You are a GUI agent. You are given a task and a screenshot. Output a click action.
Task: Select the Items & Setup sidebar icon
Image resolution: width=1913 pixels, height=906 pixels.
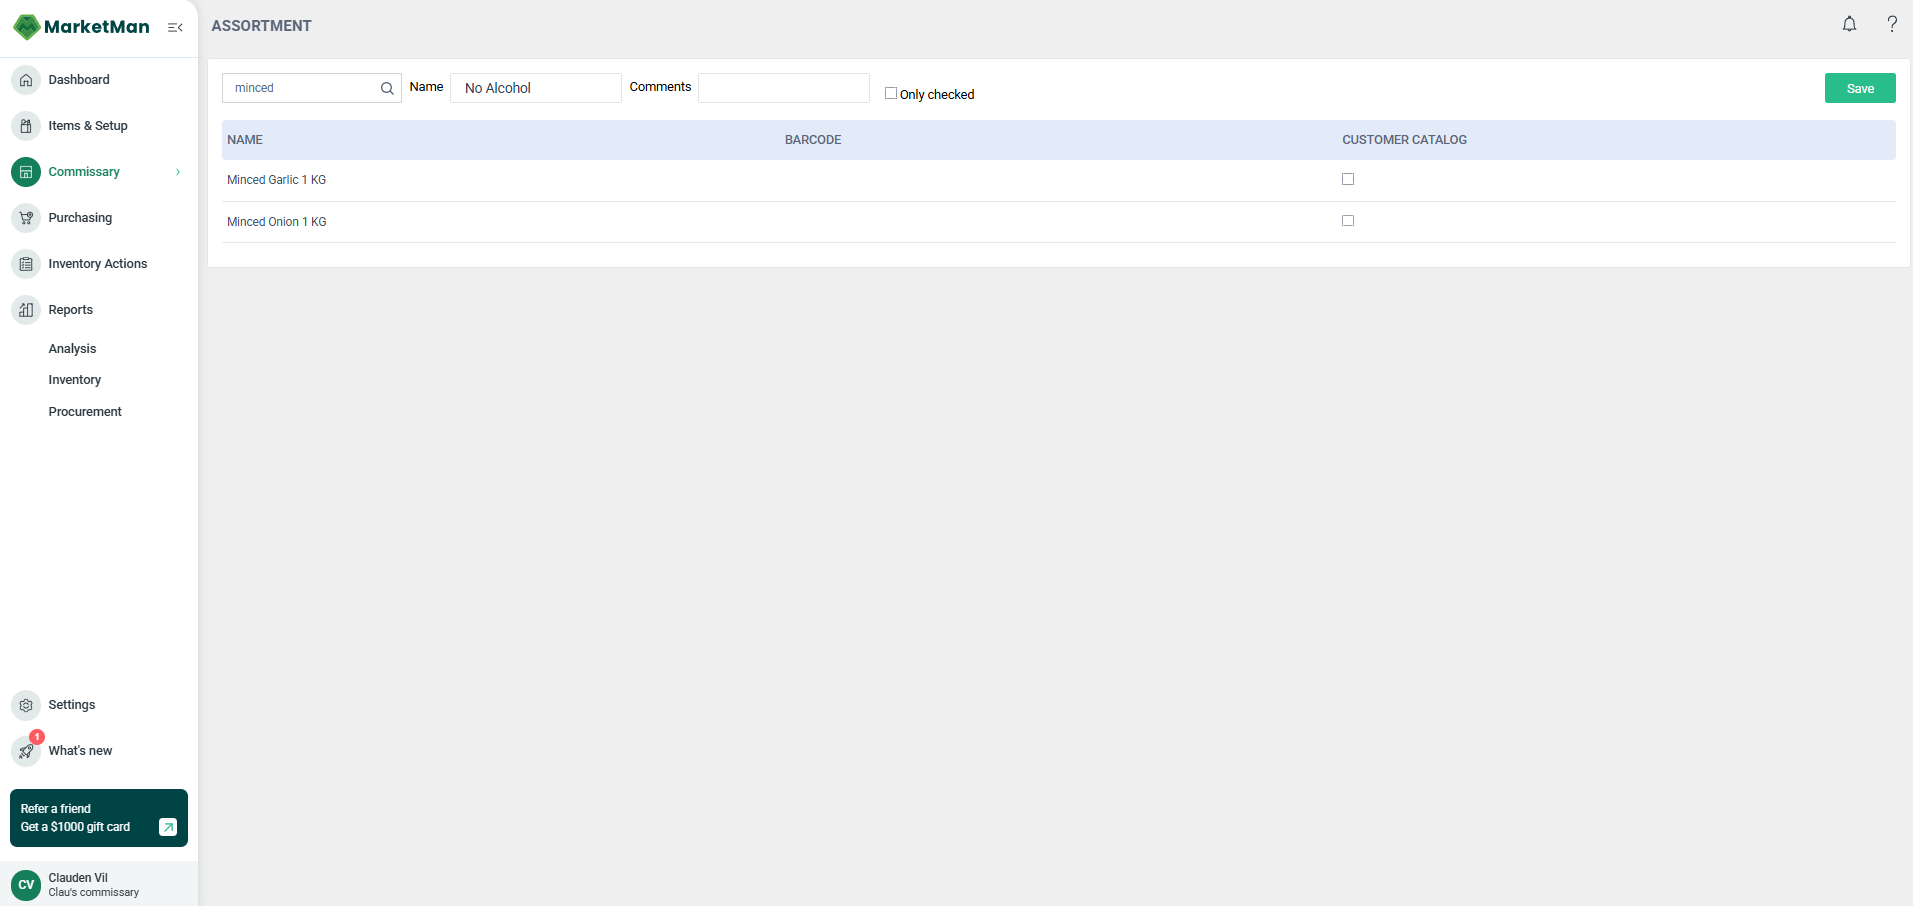coord(25,125)
